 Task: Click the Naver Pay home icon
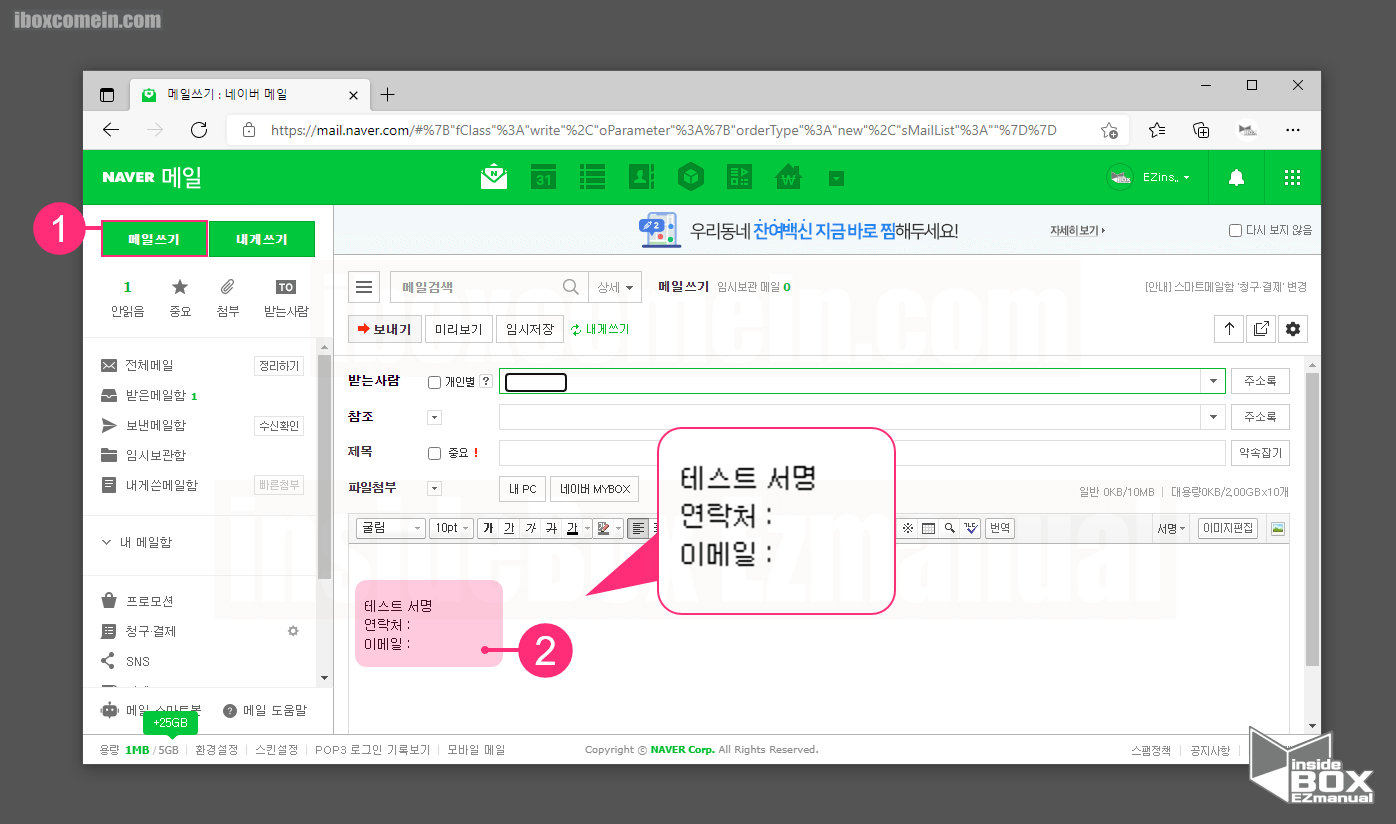coord(788,176)
